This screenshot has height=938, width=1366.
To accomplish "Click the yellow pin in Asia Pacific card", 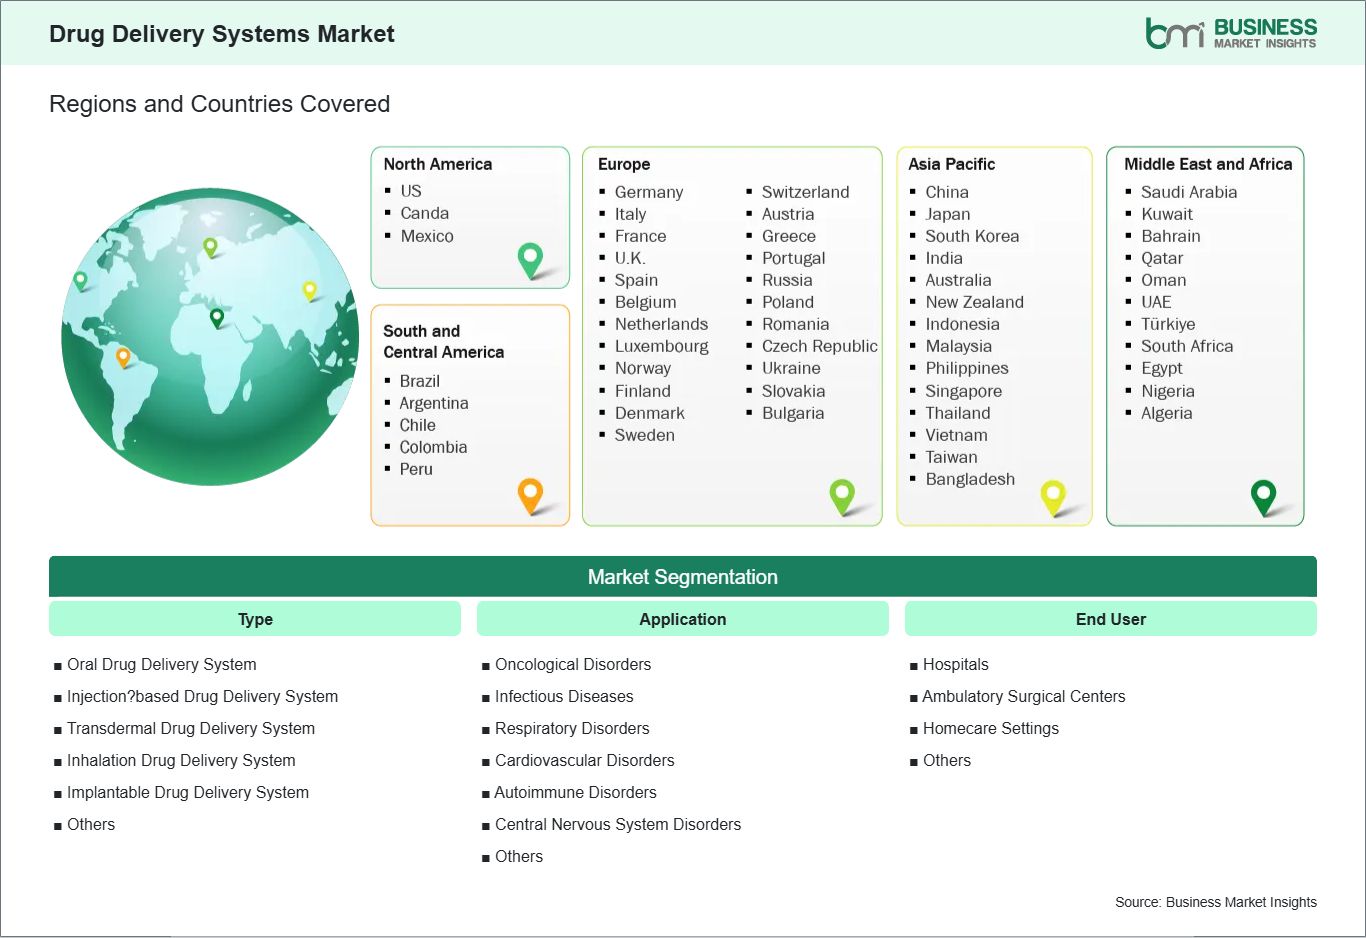I will click(1053, 495).
